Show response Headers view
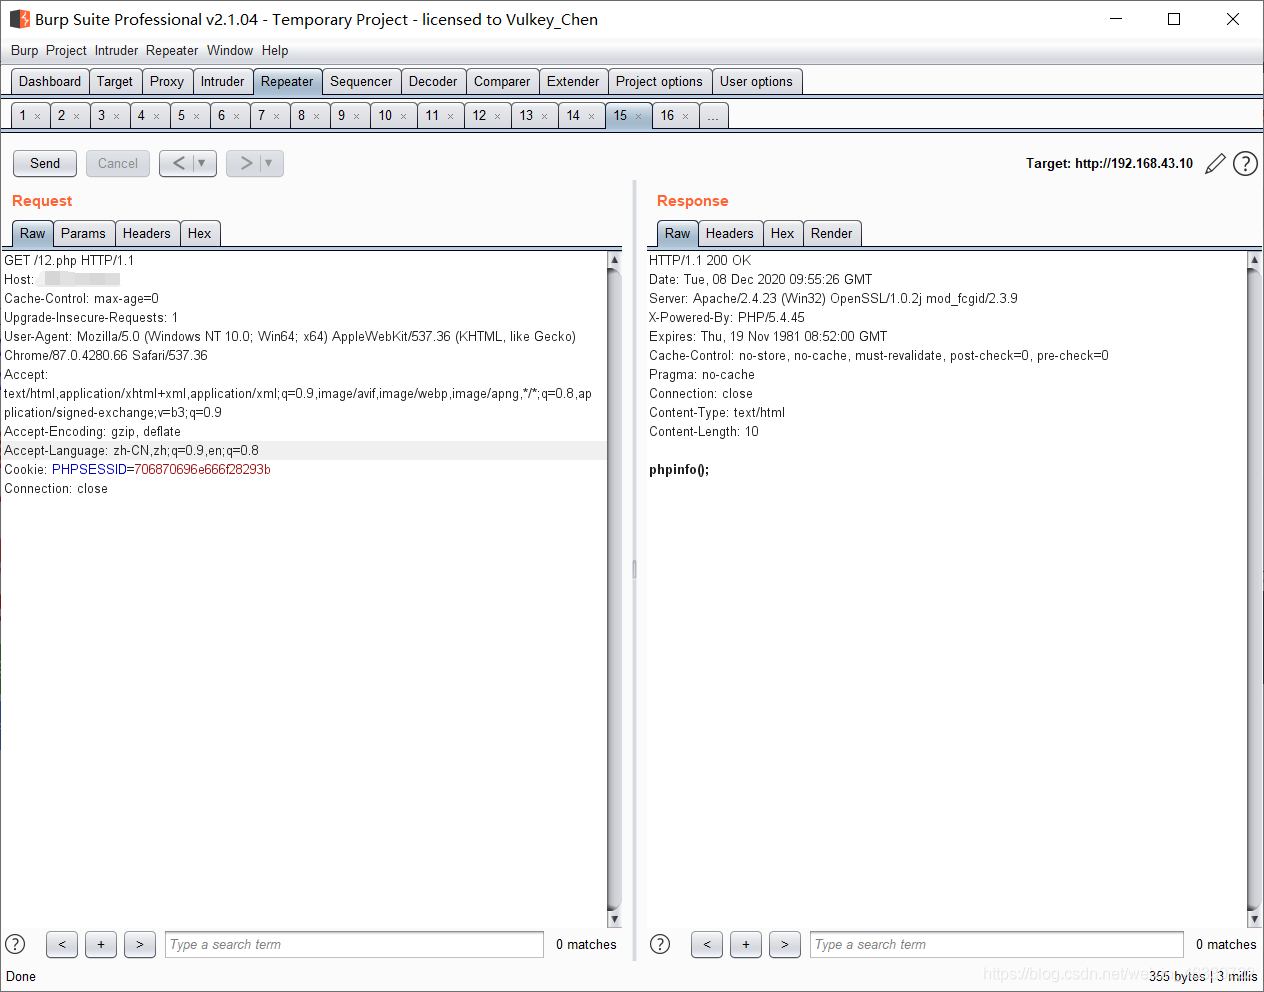This screenshot has height=992, width=1264. pyautogui.click(x=730, y=234)
